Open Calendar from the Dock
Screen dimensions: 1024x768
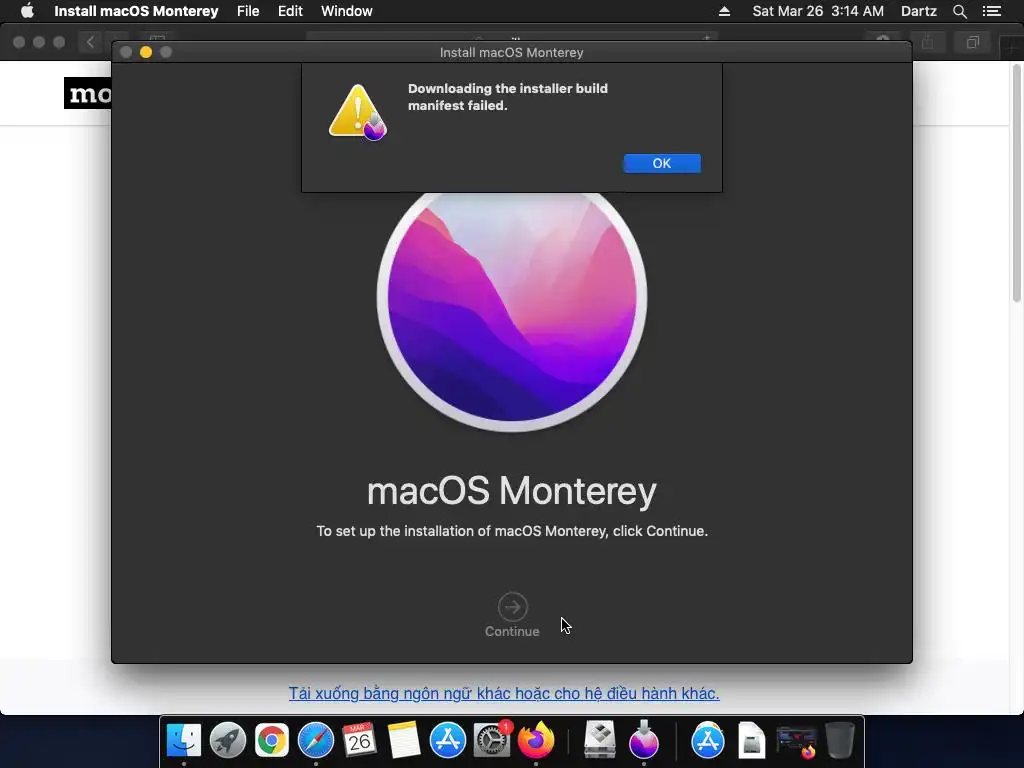pos(359,740)
